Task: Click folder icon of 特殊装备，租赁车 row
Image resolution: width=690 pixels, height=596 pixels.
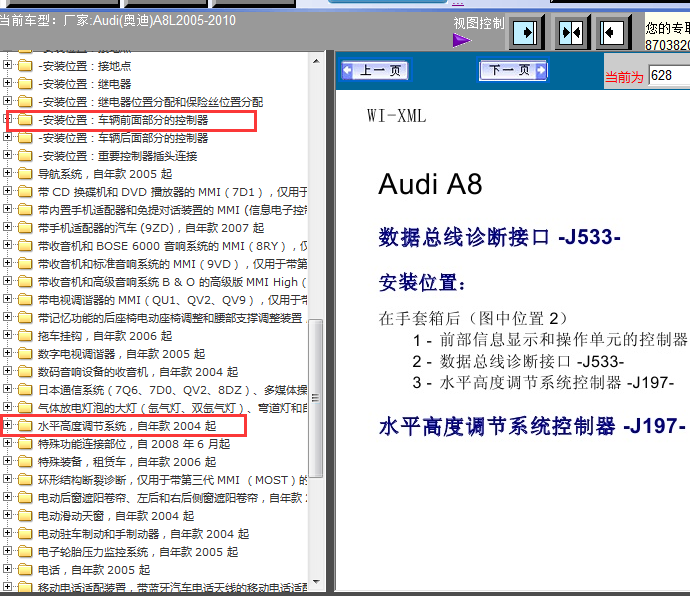Action: pyautogui.click(x=25, y=462)
